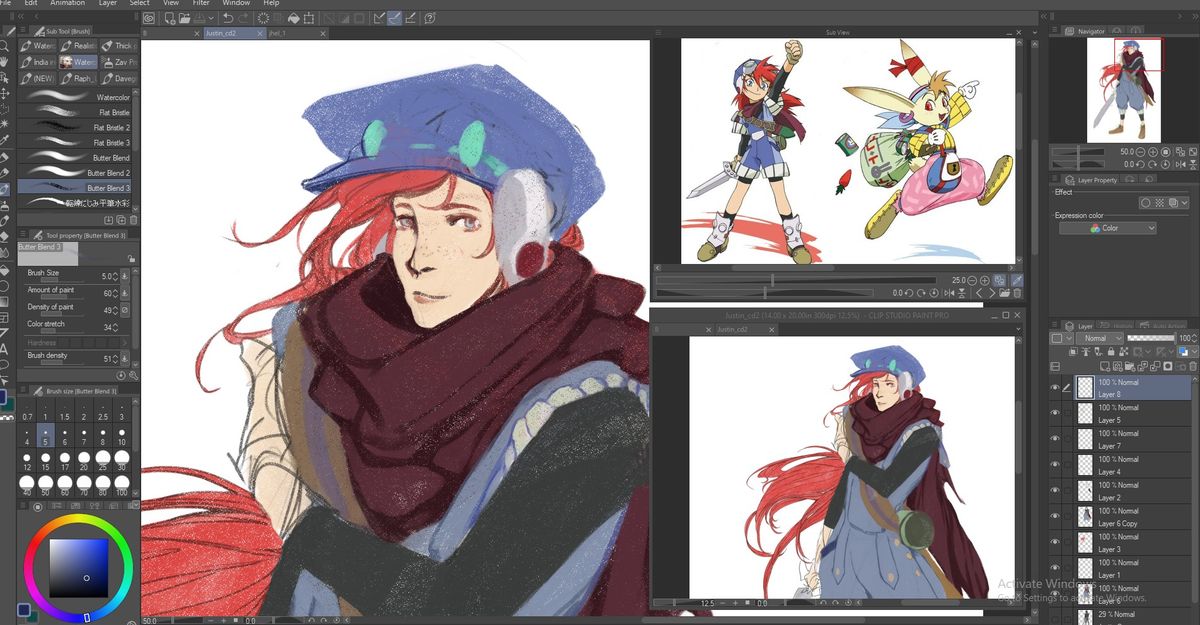Image resolution: width=1200 pixels, height=625 pixels.
Task: Click the Clip Studio launcher icon in the command bar
Action: tap(149, 18)
